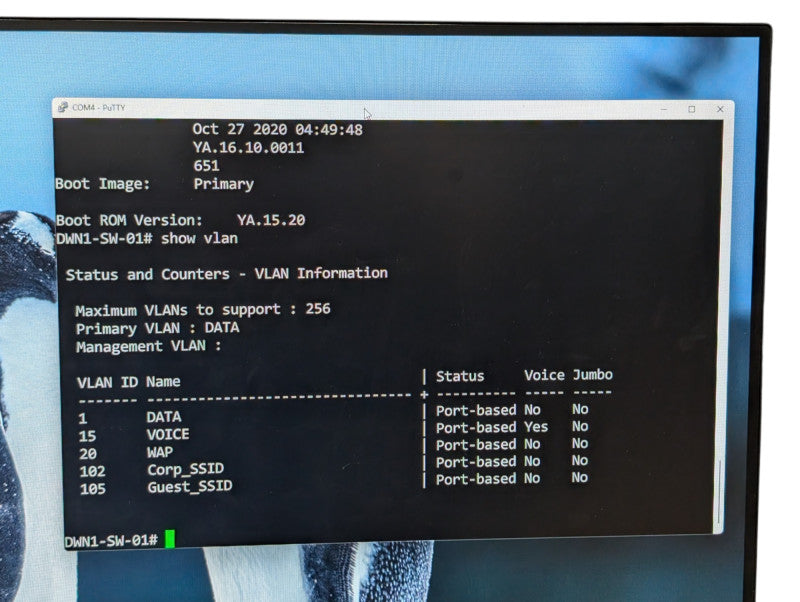Click 'Primary VLAN : DATA' line
800x602 pixels.
pyautogui.click(x=157, y=328)
